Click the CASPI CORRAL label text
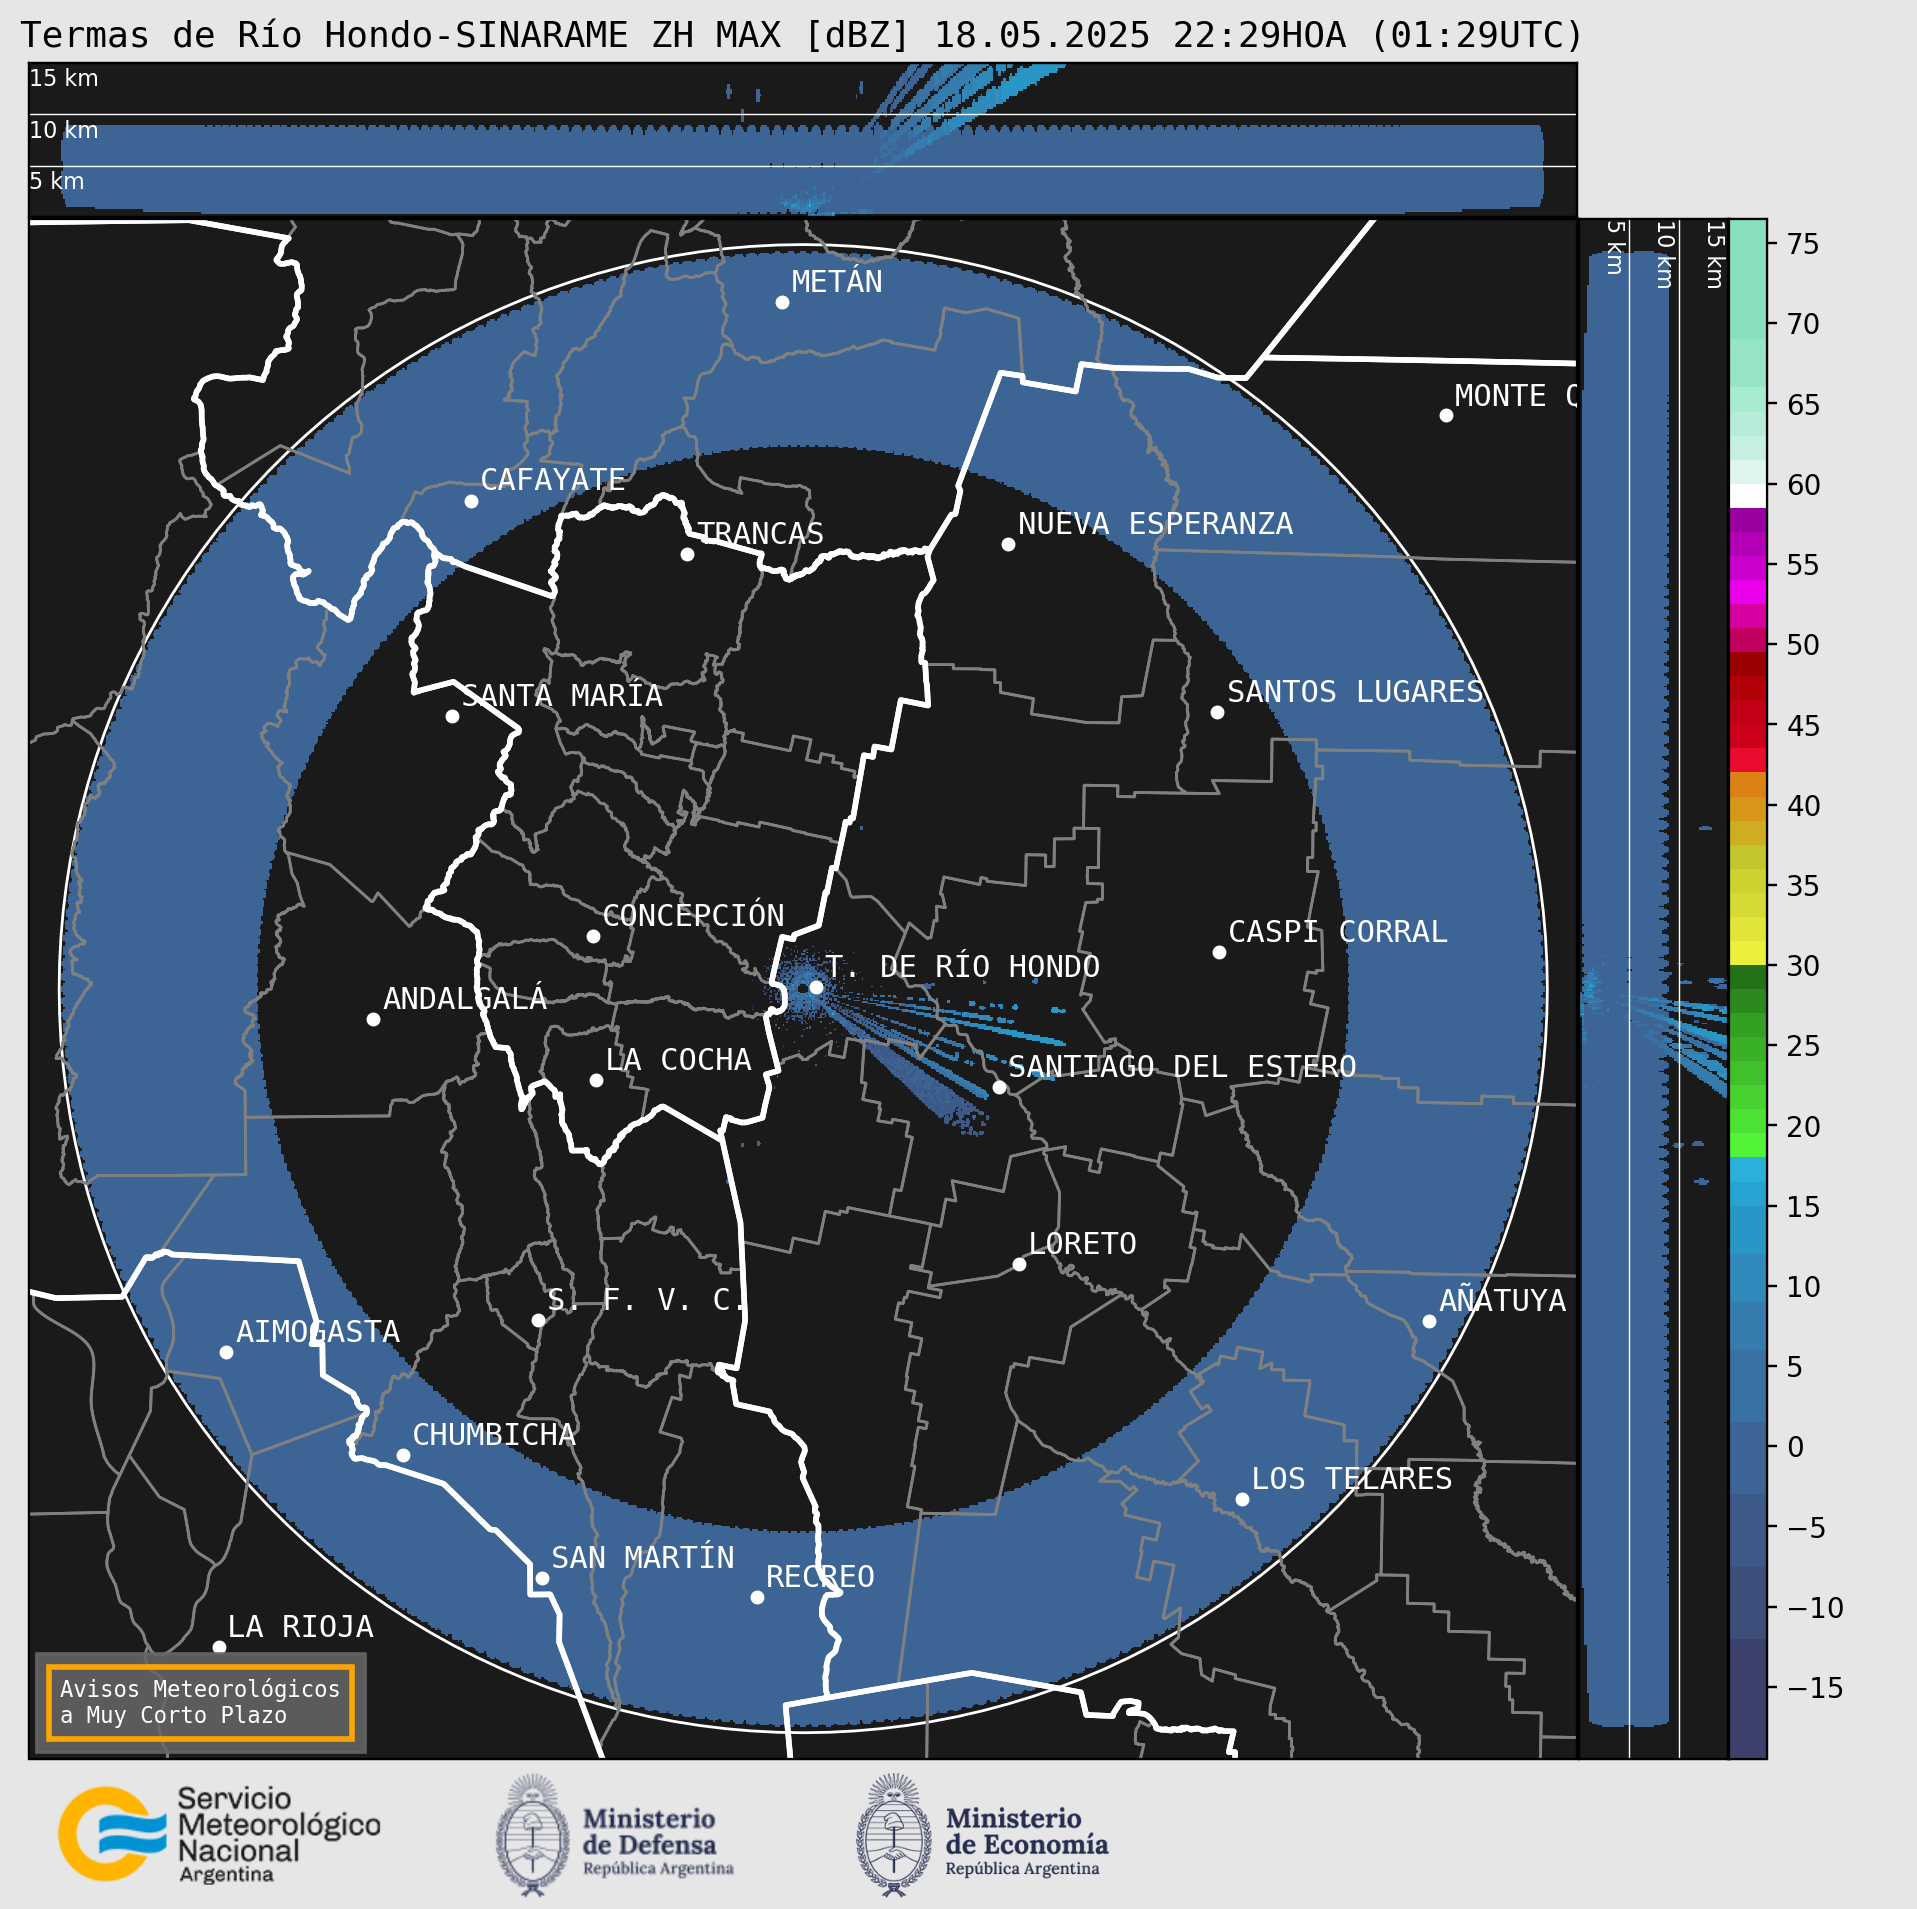Viewport: 1917px width, 1909px height. [x=1338, y=932]
